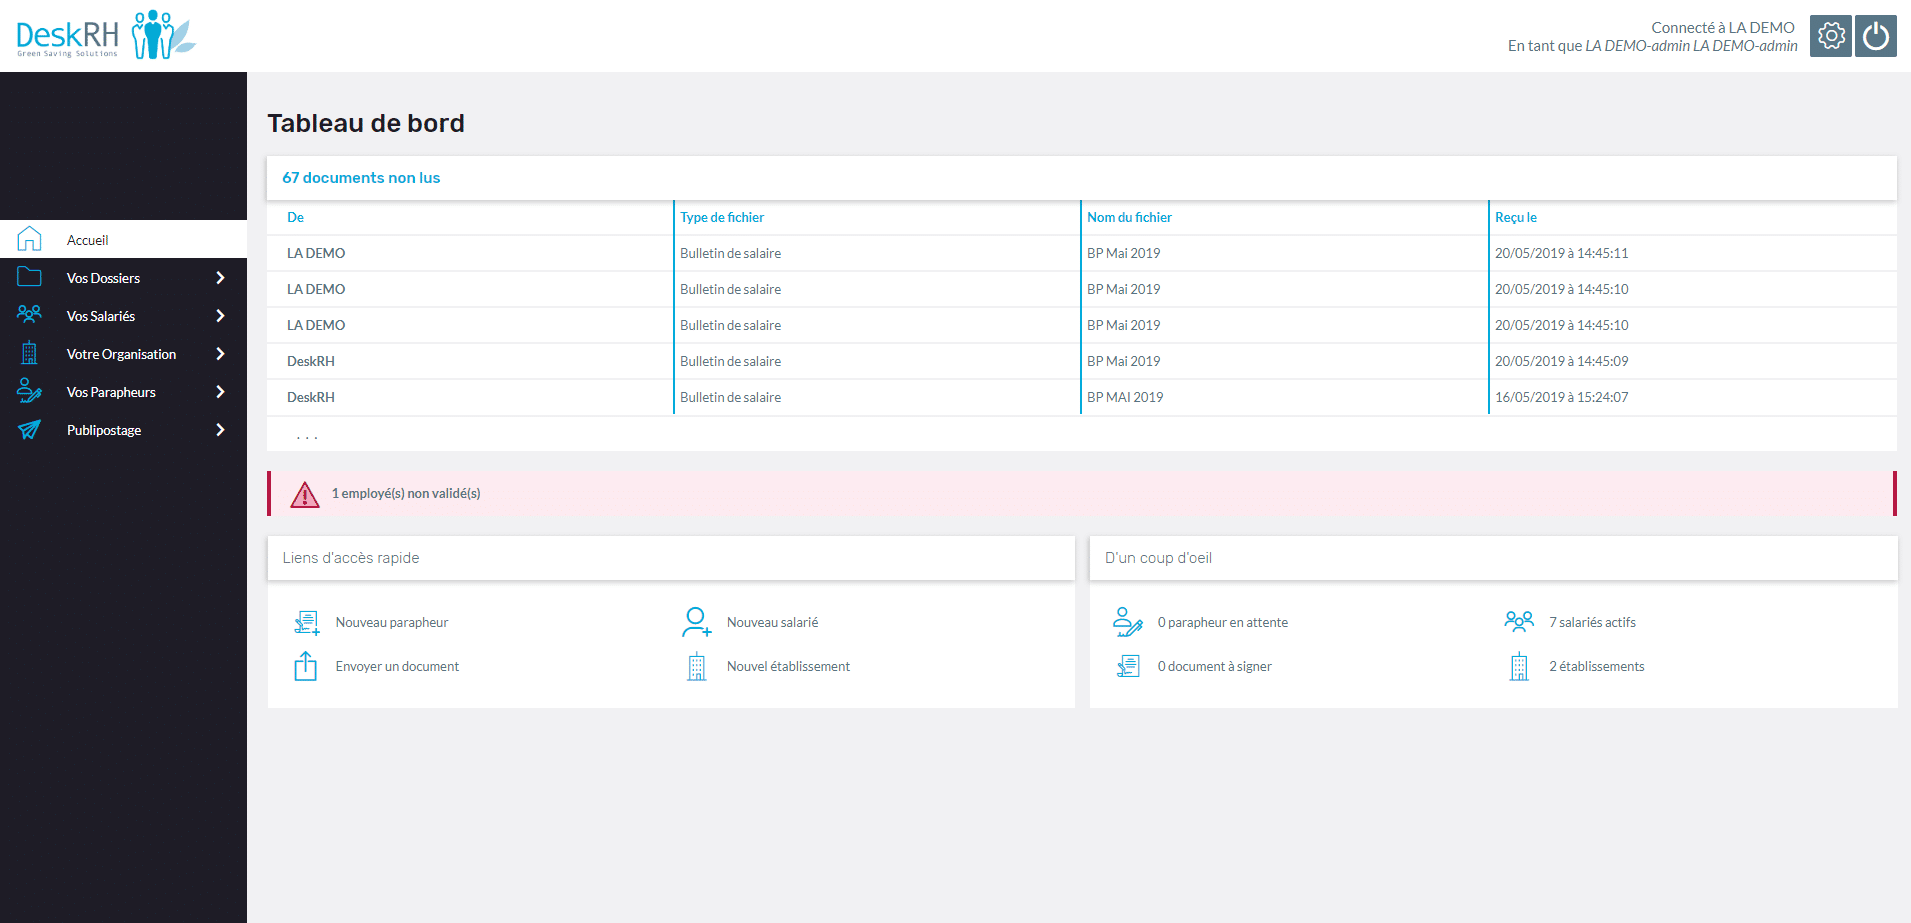Click the Nouveau salarié user-plus icon

point(697,622)
